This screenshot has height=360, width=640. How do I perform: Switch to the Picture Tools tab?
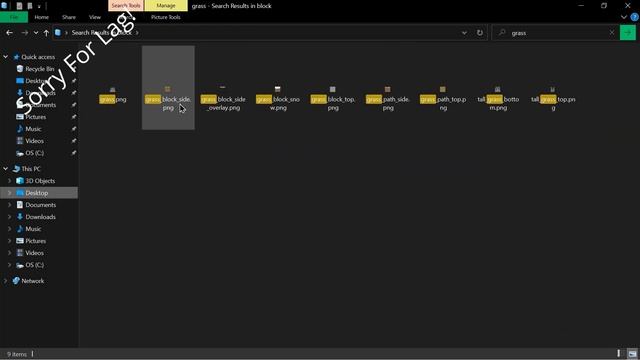coord(166,17)
